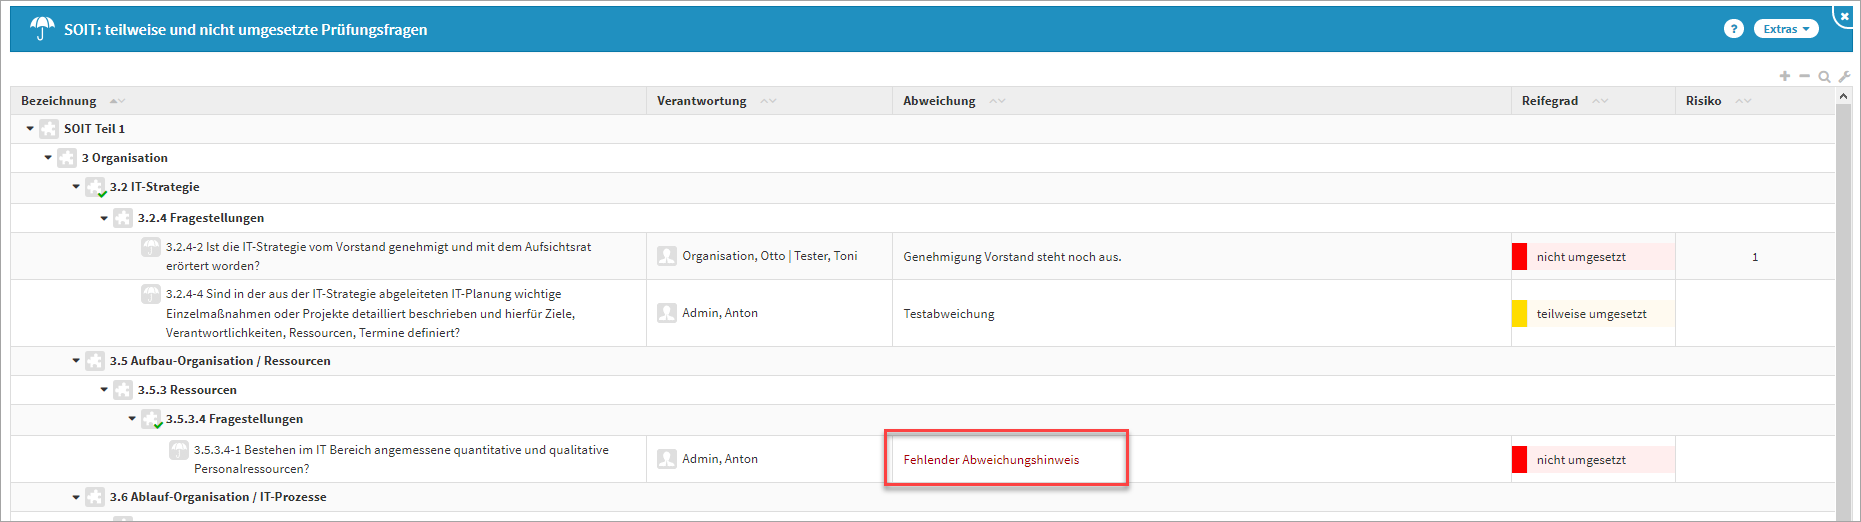The height and width of the screenshot is (522, 1861).
Task: Open the magnifier search icon above the table
Action: point(1824,76)
